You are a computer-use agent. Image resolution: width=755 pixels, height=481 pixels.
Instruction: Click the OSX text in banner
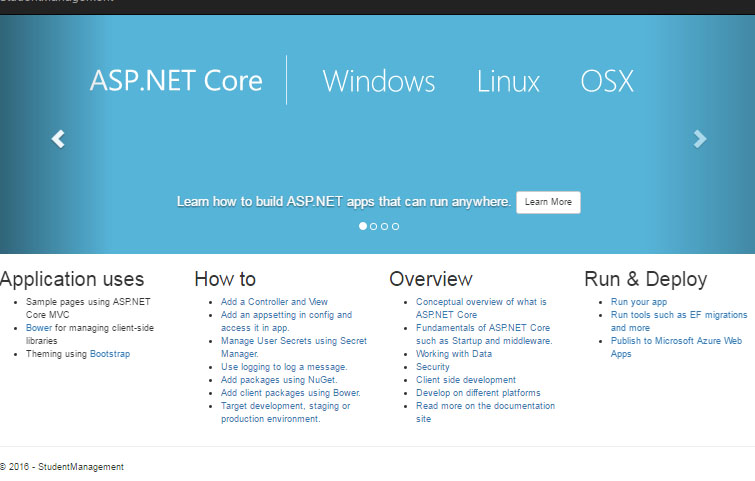tap(607, 81)
